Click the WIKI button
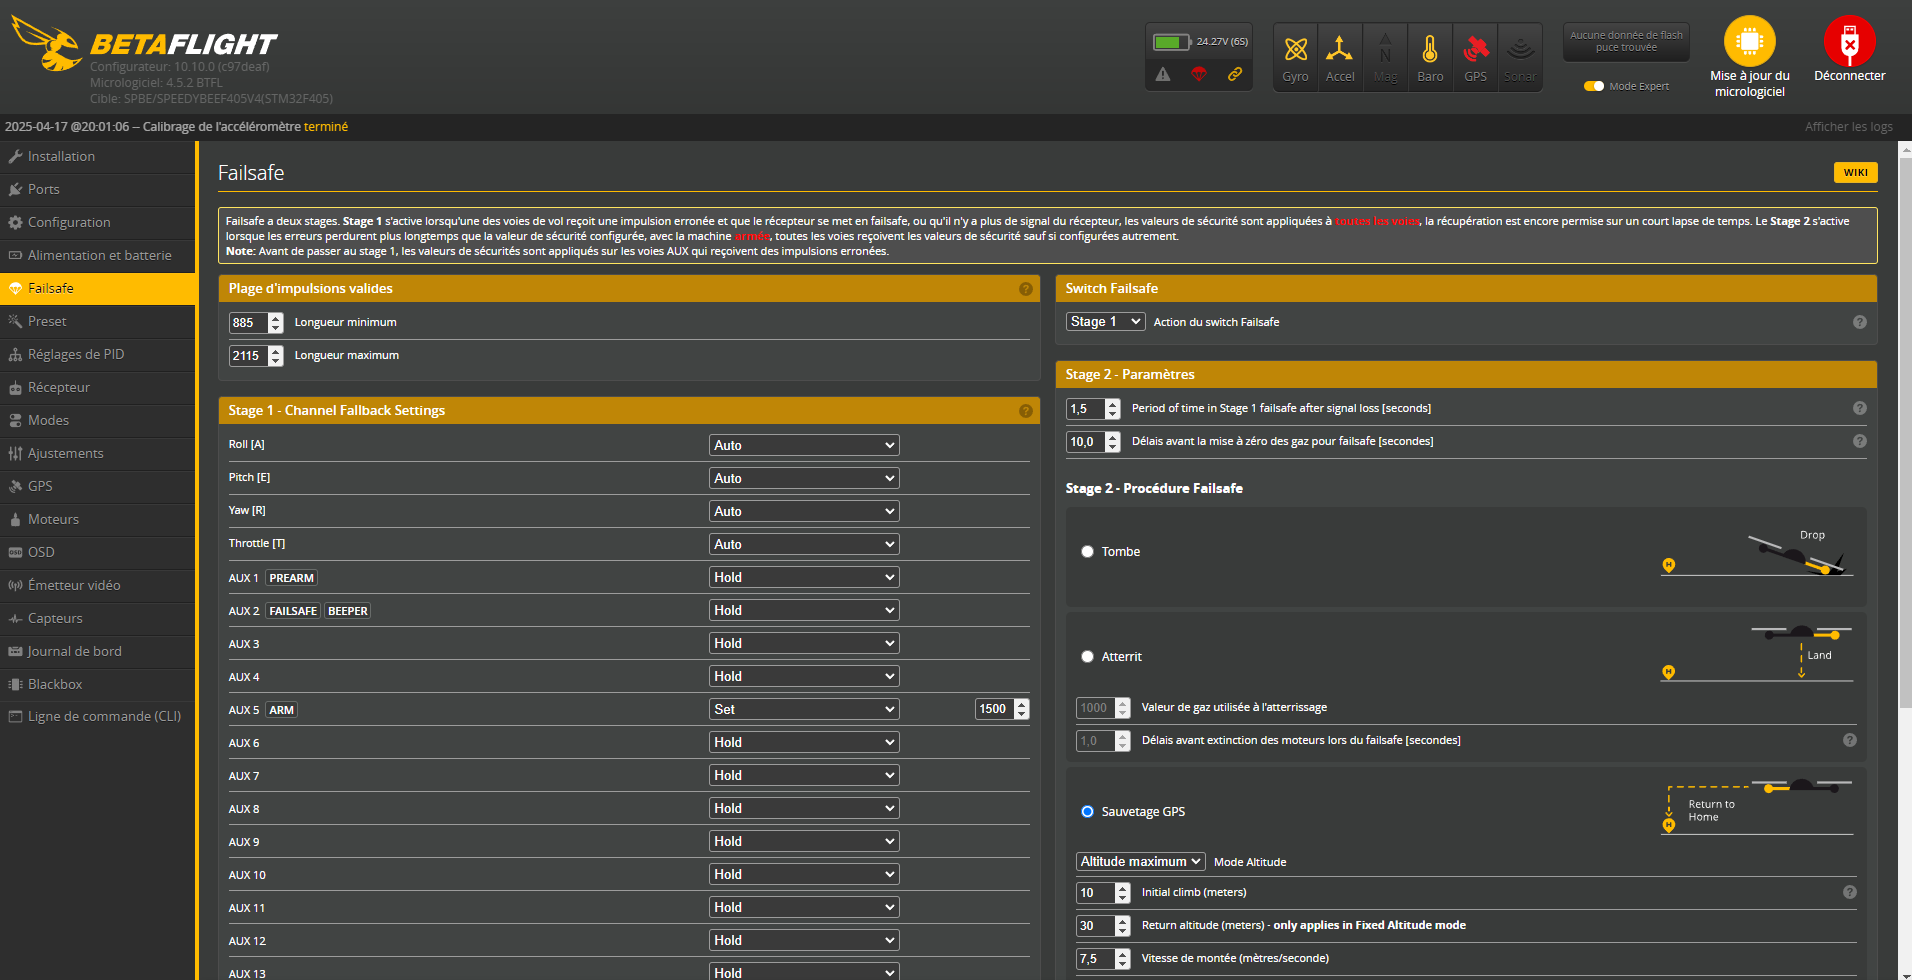Image resolution: width=1912 pixels, height=980 pixels. pyautogui.click(x=1855, y=173)
